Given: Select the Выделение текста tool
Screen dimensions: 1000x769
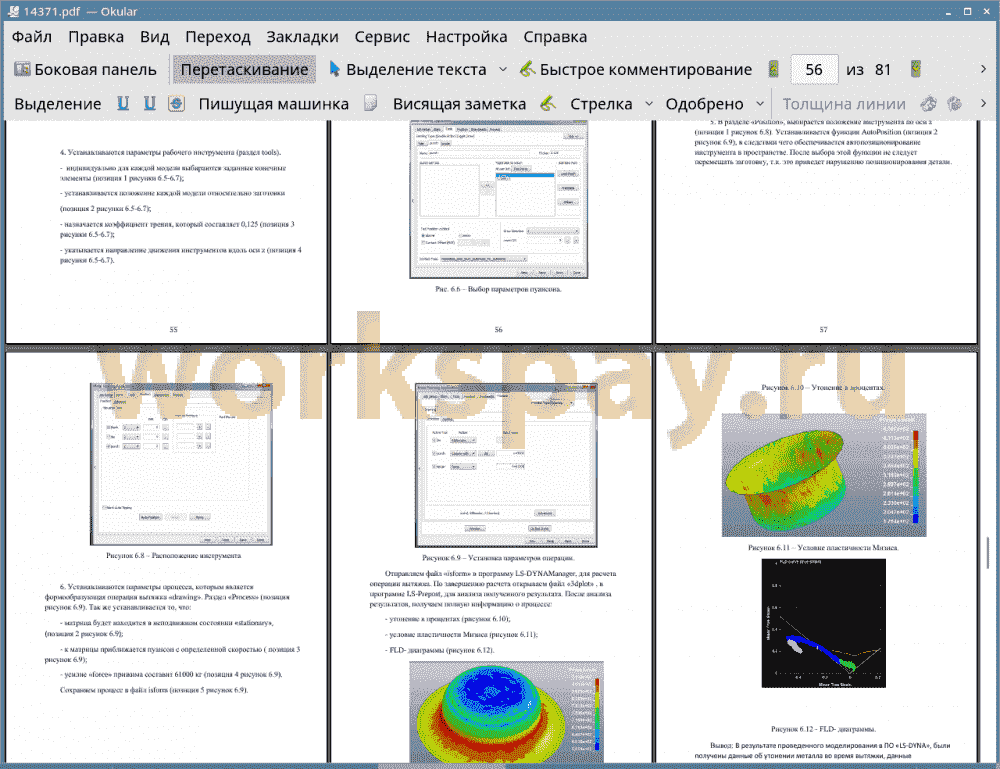Looking at the screenshot, I should [x=408, y=70].
